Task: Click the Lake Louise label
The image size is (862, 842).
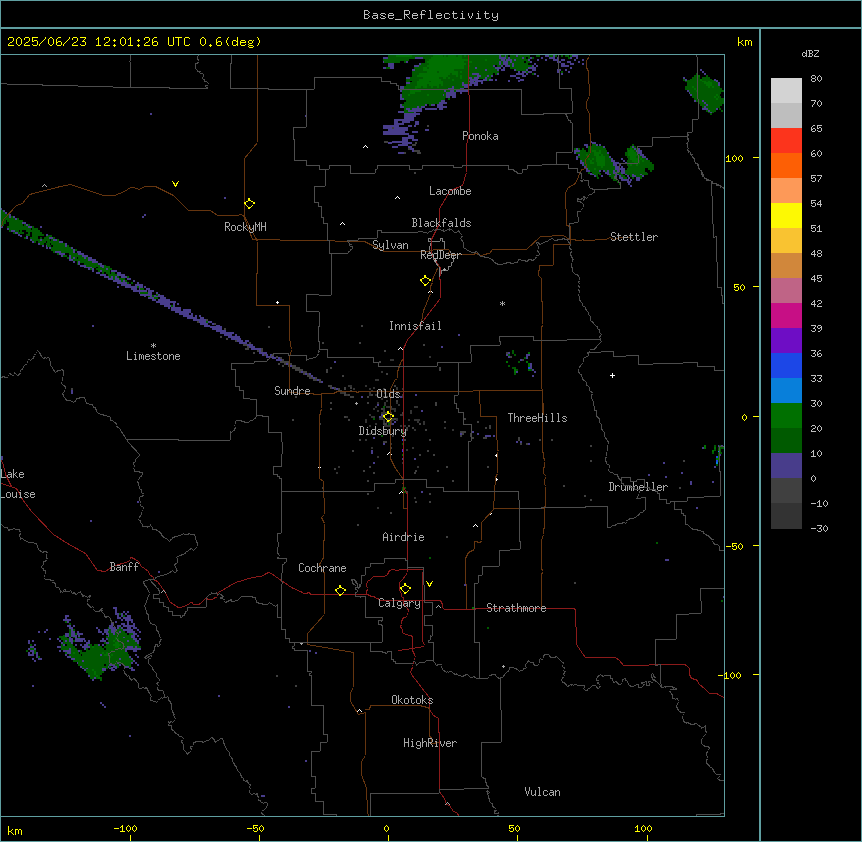Action: [x=18, y=484]
